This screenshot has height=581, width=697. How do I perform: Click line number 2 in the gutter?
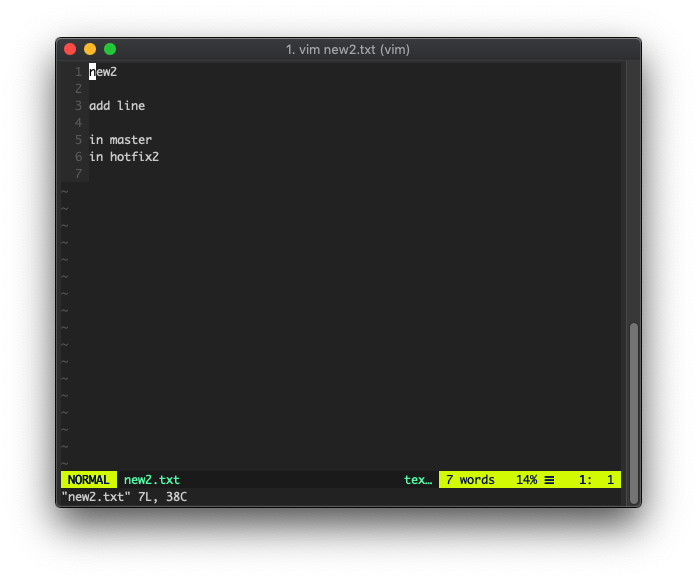coord(79,88)
